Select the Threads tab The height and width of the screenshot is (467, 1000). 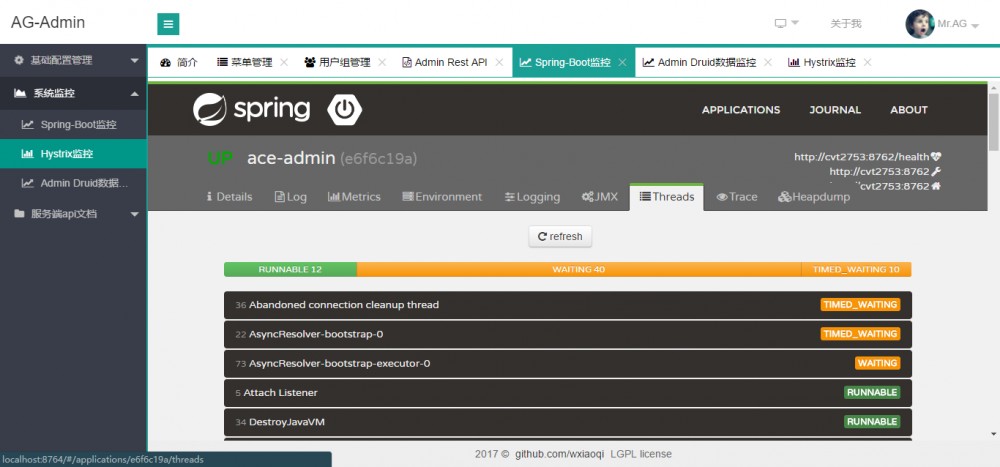point(666,197)
